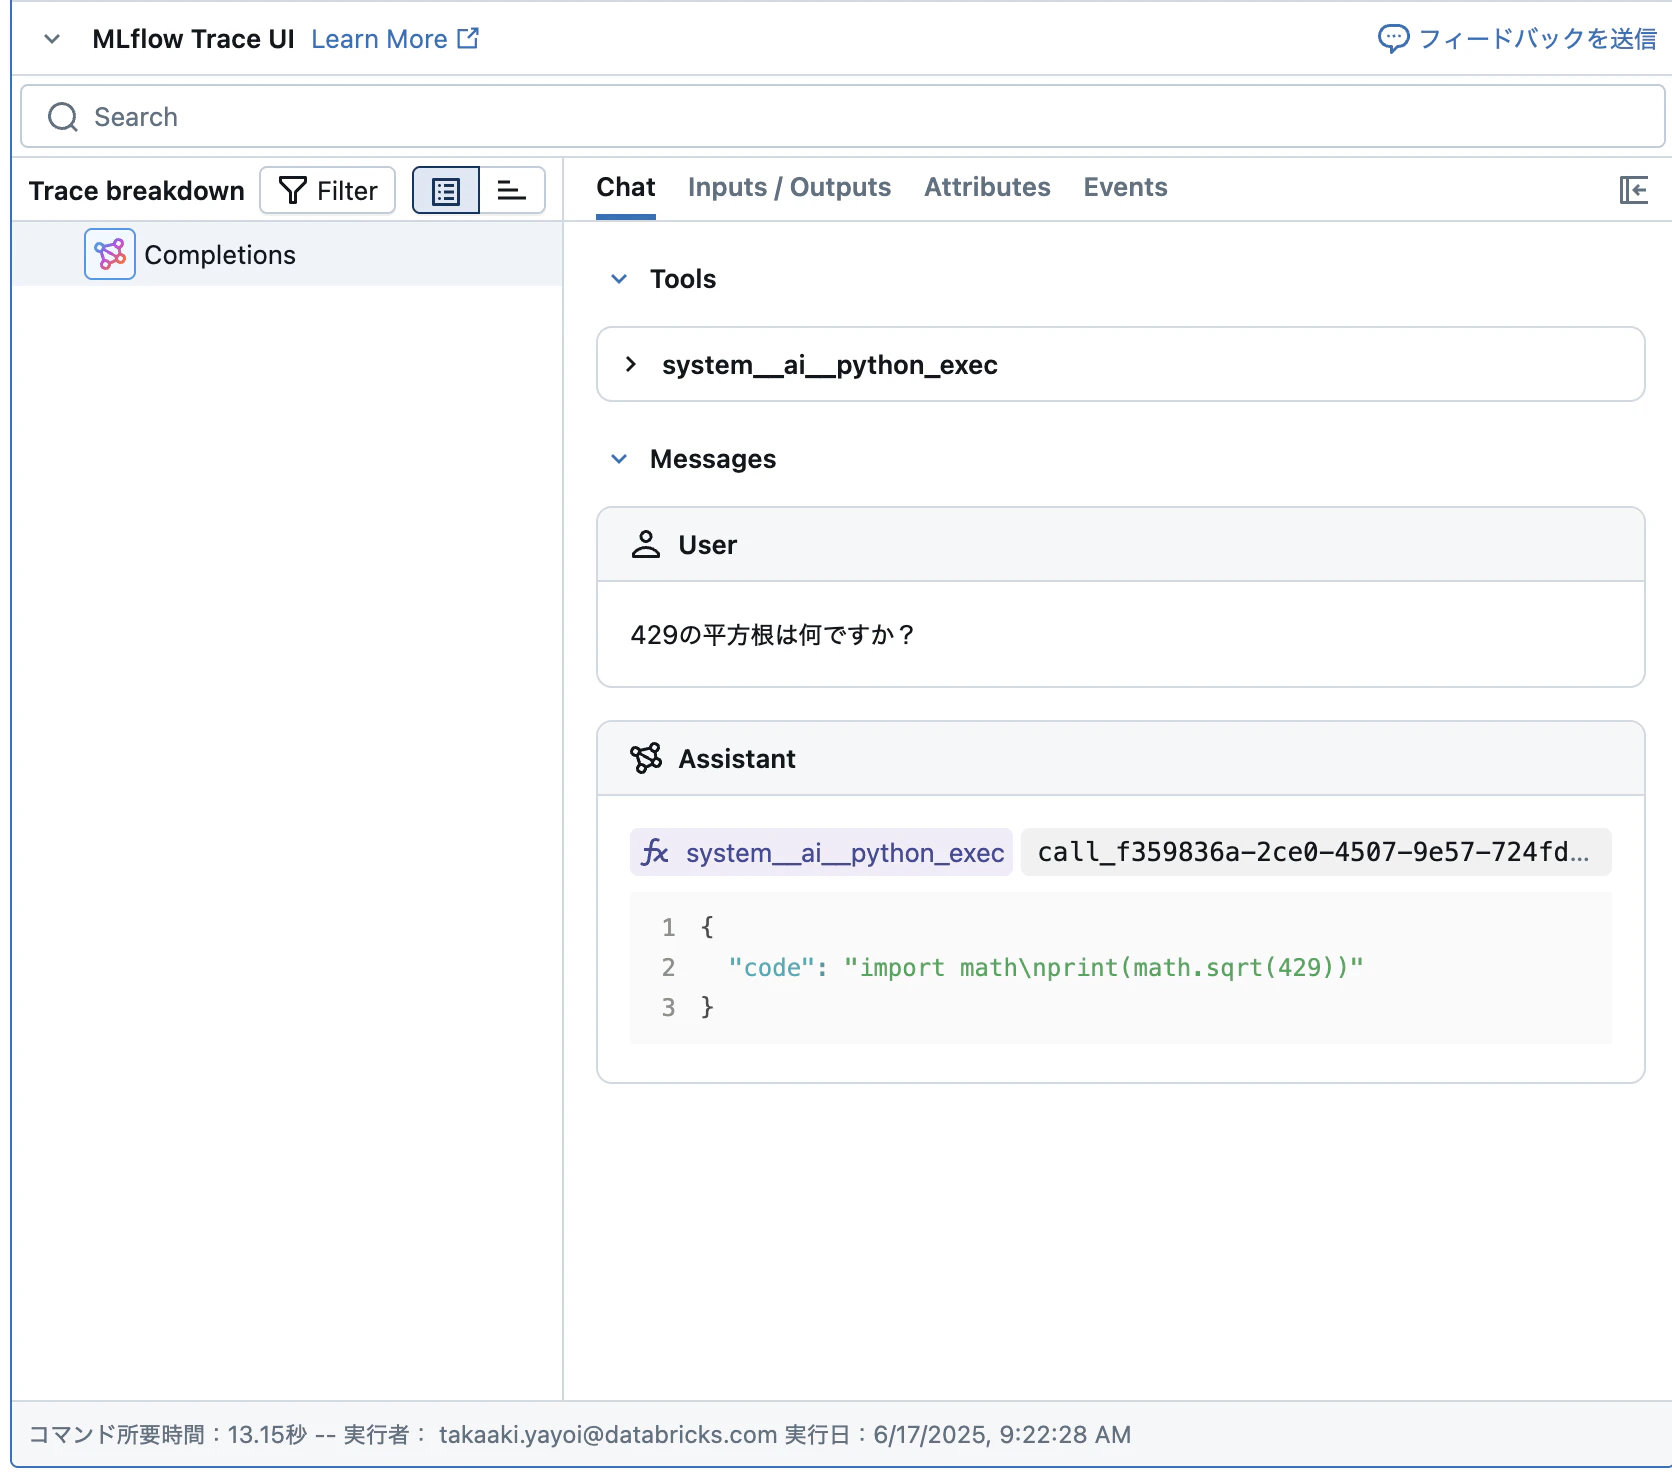Click the system__ai__python_exec function call tag
Image resolution: width=1672 pixels, height=1476 pixels.
[821, 852]
